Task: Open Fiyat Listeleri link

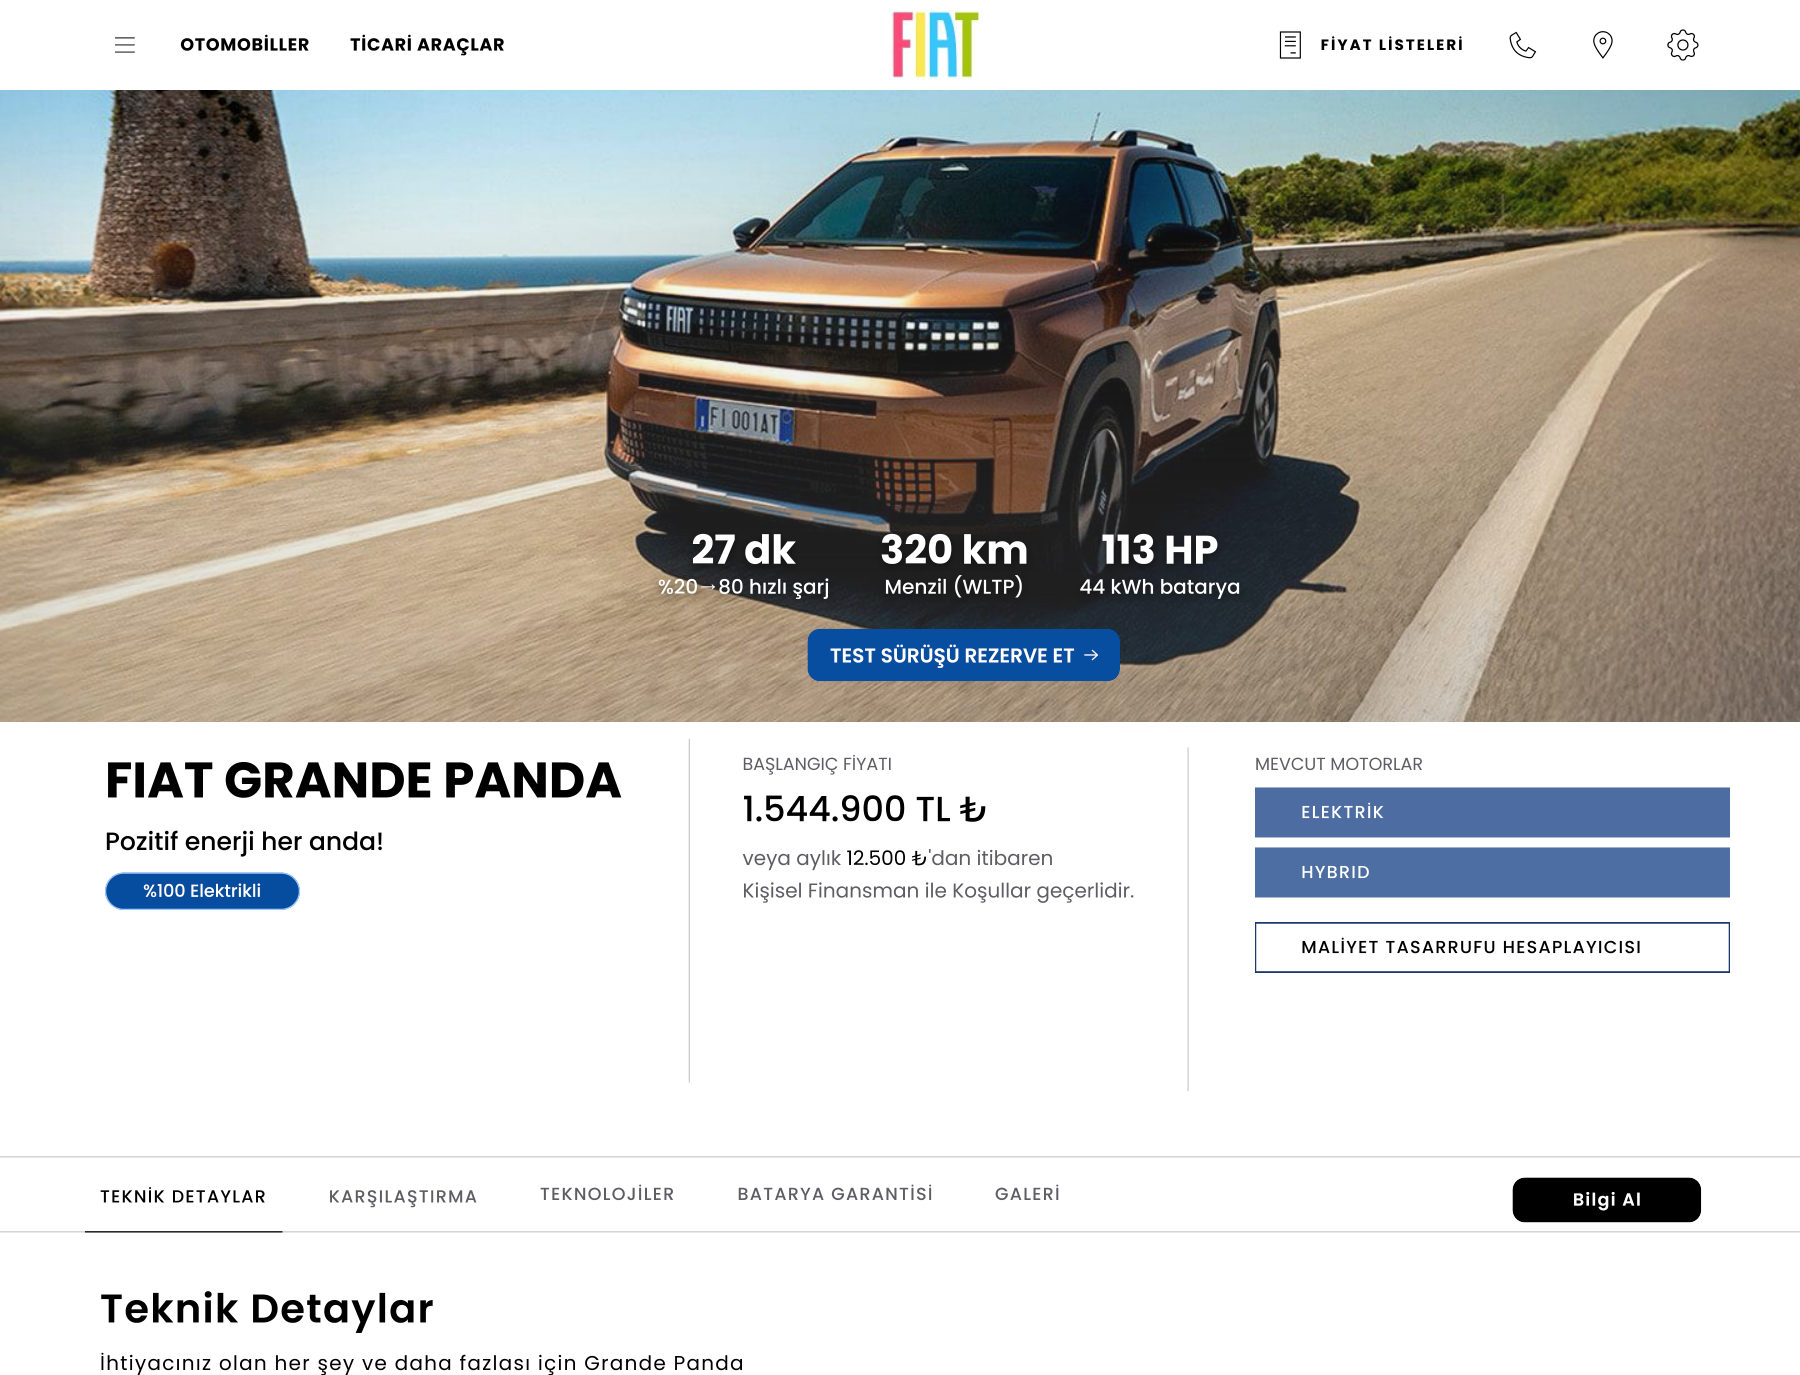Action: [x=1391, y=45]
